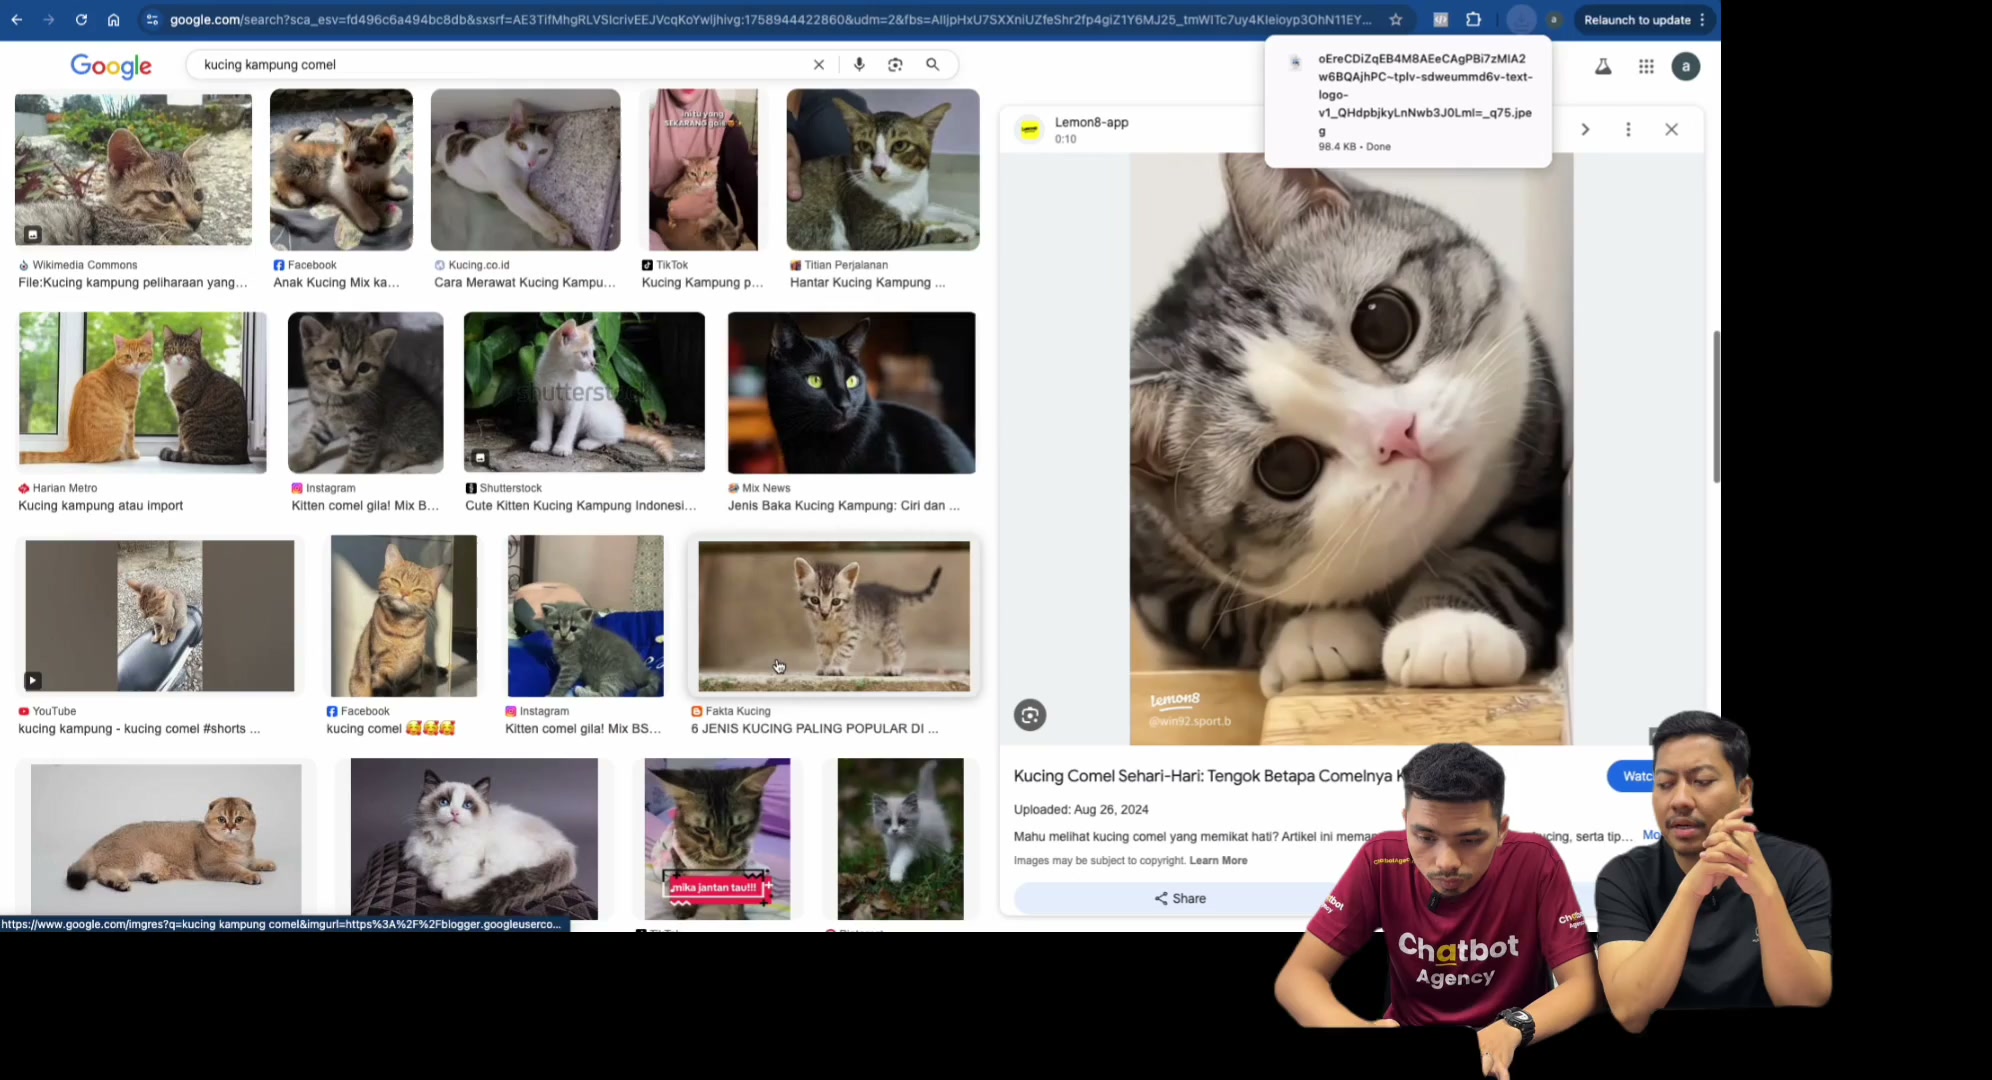1992x1080 pixels.
Task: Open the large Lemon8 cat preview image
Action: click(x=1351, y=449)
